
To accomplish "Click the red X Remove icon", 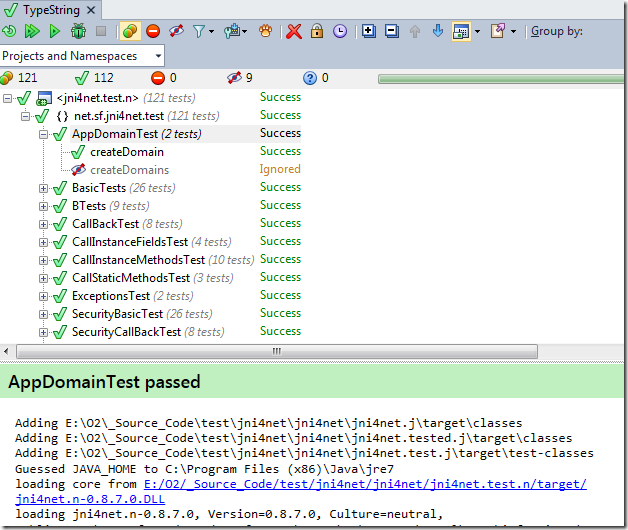I will pos(294,32).
